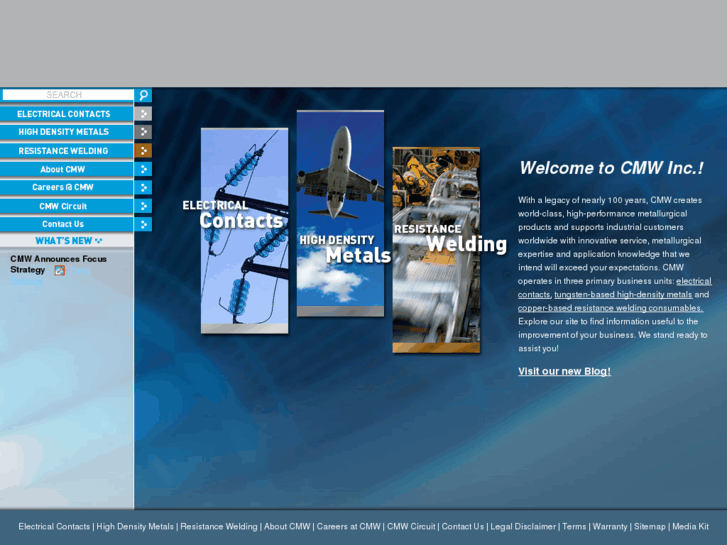Image resolution: width=727 pixels, height=545 pixels.
Task: Click the arrow icon beside Electrical Contacts menu
Action: click(143, 114)
